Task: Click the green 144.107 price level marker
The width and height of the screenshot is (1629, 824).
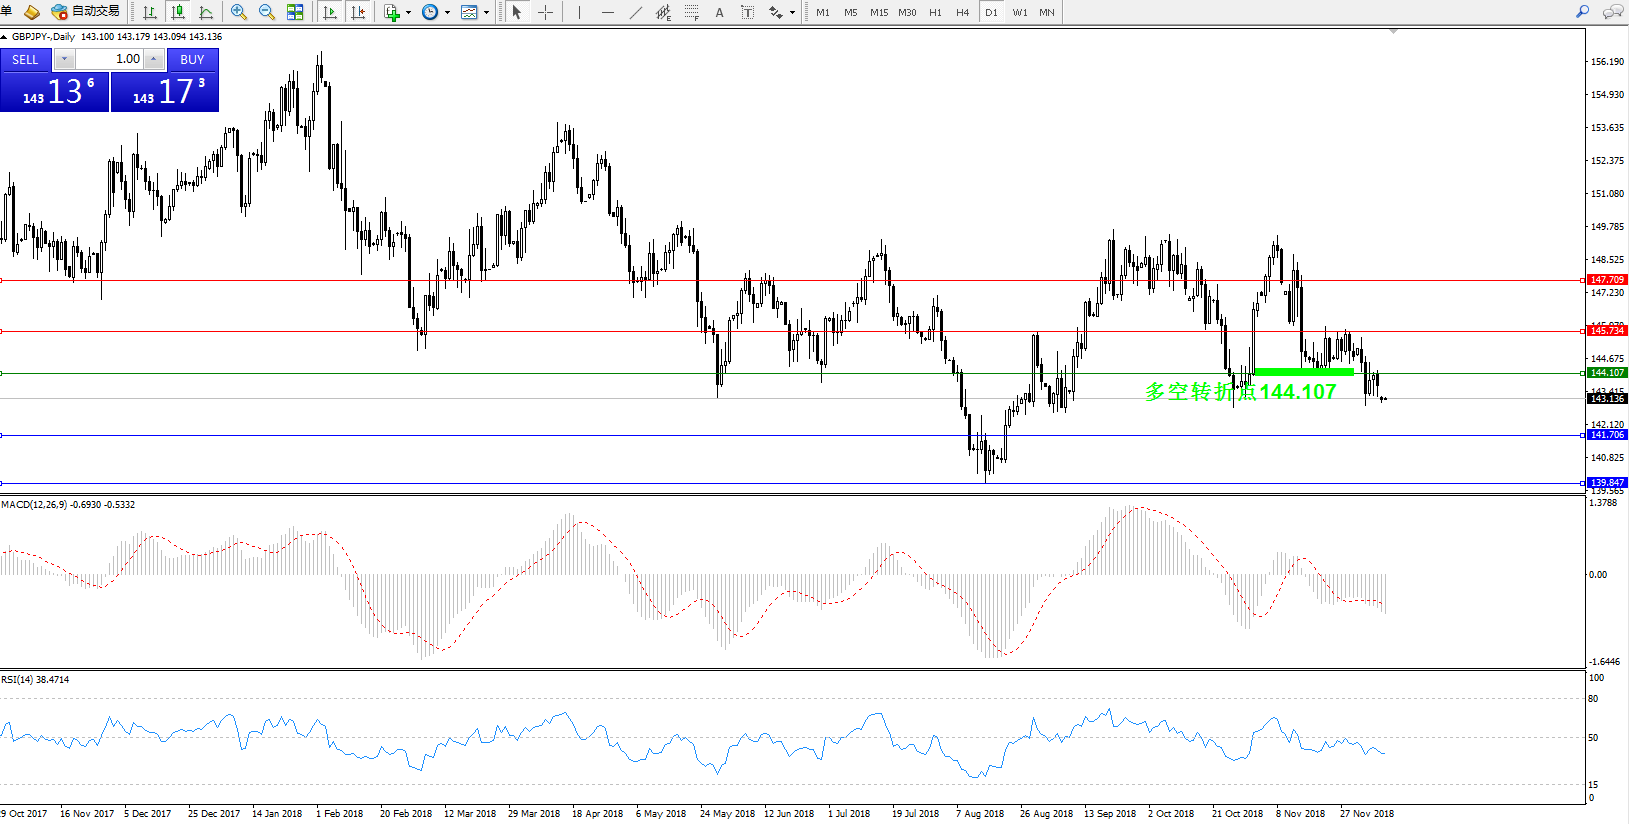Action: click(1607, 373)
